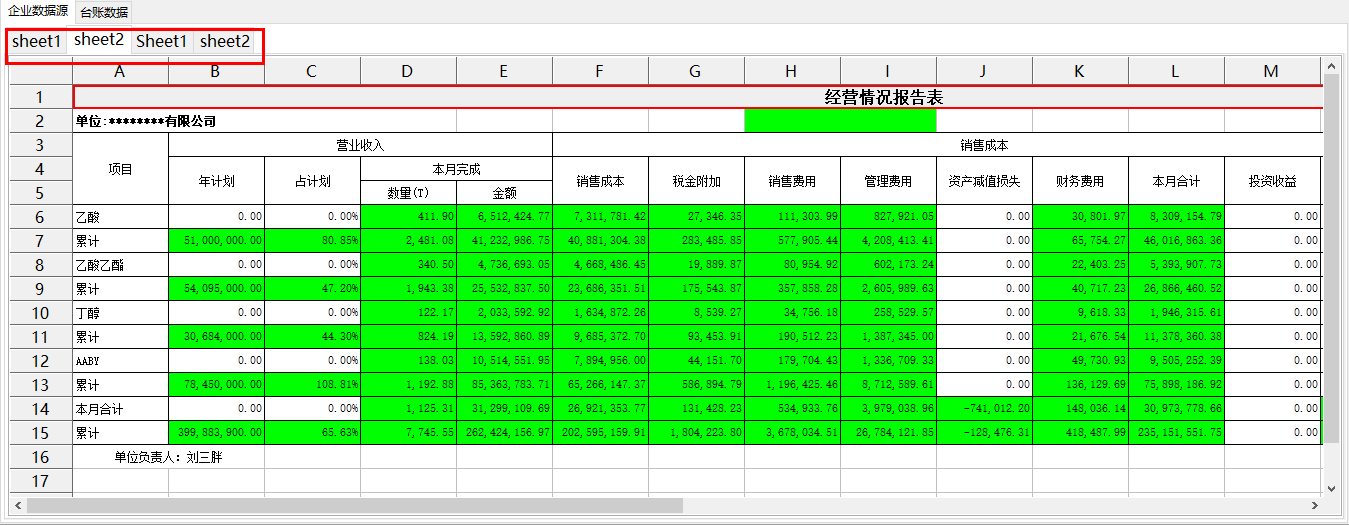Select the 年计划 header cell
1349x525 pixels.
pos(216,181)
